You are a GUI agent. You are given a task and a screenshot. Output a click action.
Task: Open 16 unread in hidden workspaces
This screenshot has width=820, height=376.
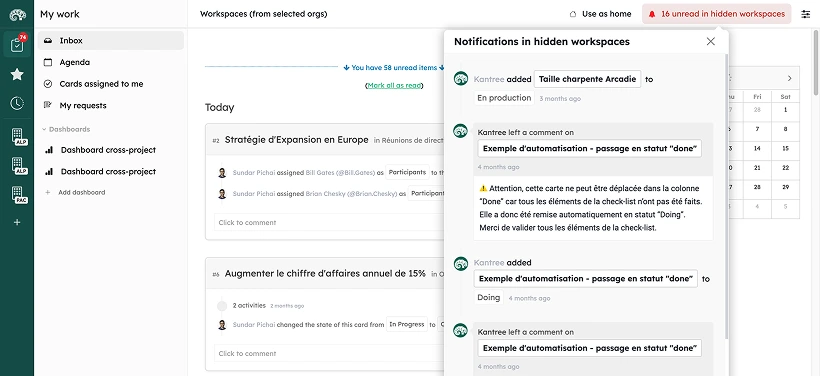coord(717,14)
